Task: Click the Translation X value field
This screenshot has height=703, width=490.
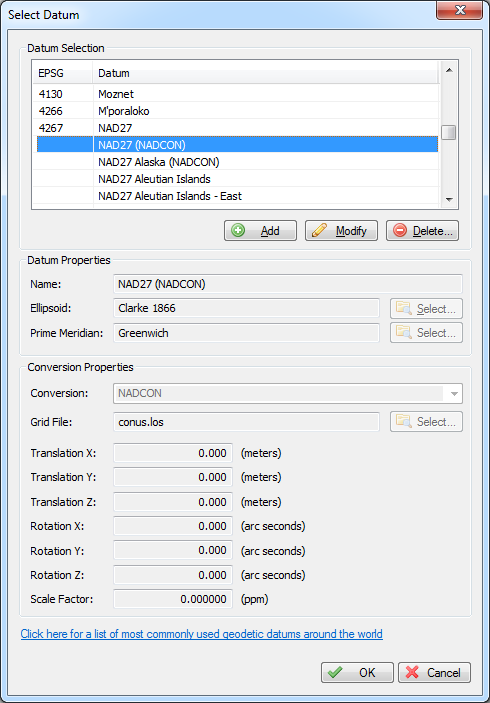Action: coord(173,453)
